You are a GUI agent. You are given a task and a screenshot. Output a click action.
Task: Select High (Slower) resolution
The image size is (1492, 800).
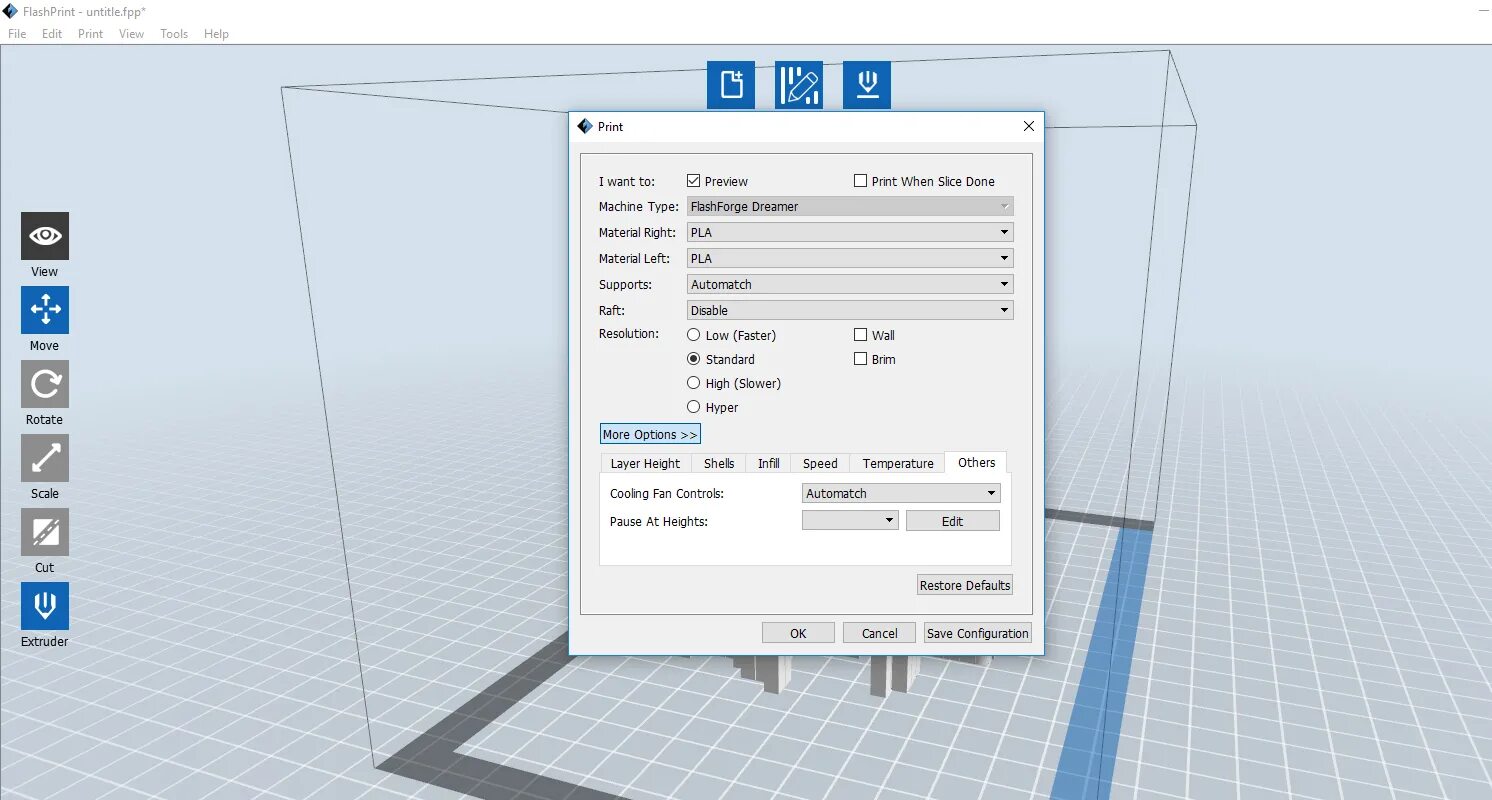693,383
